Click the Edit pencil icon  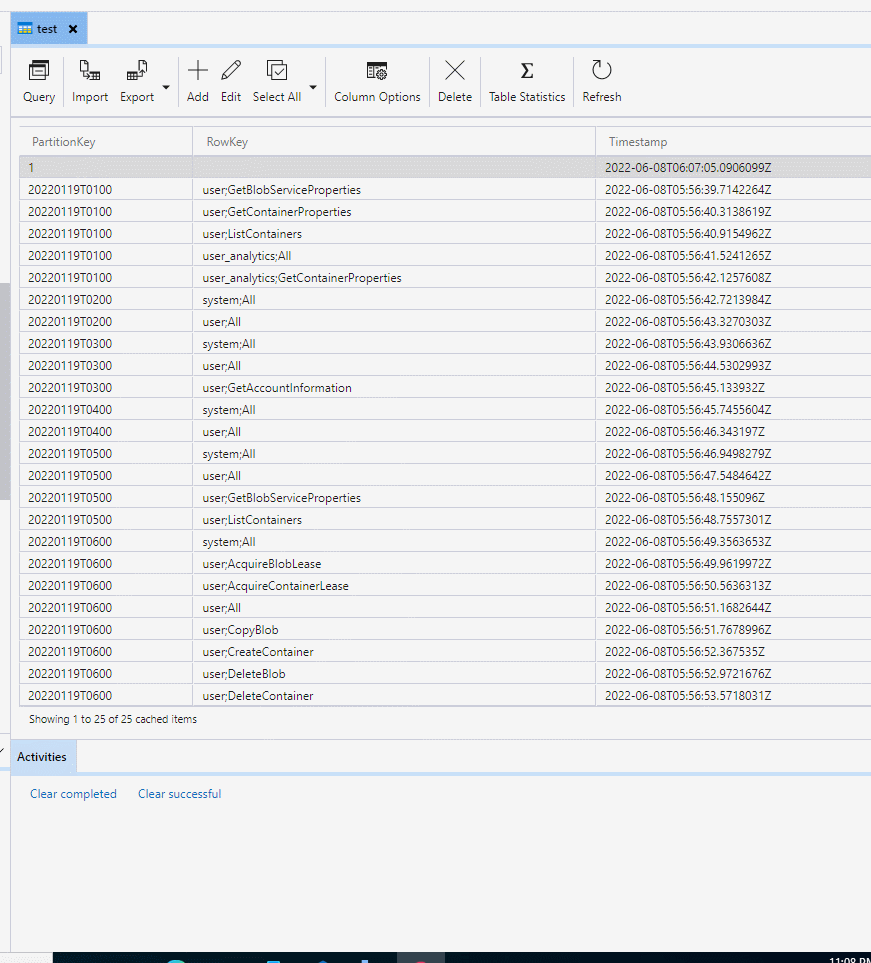231,71
